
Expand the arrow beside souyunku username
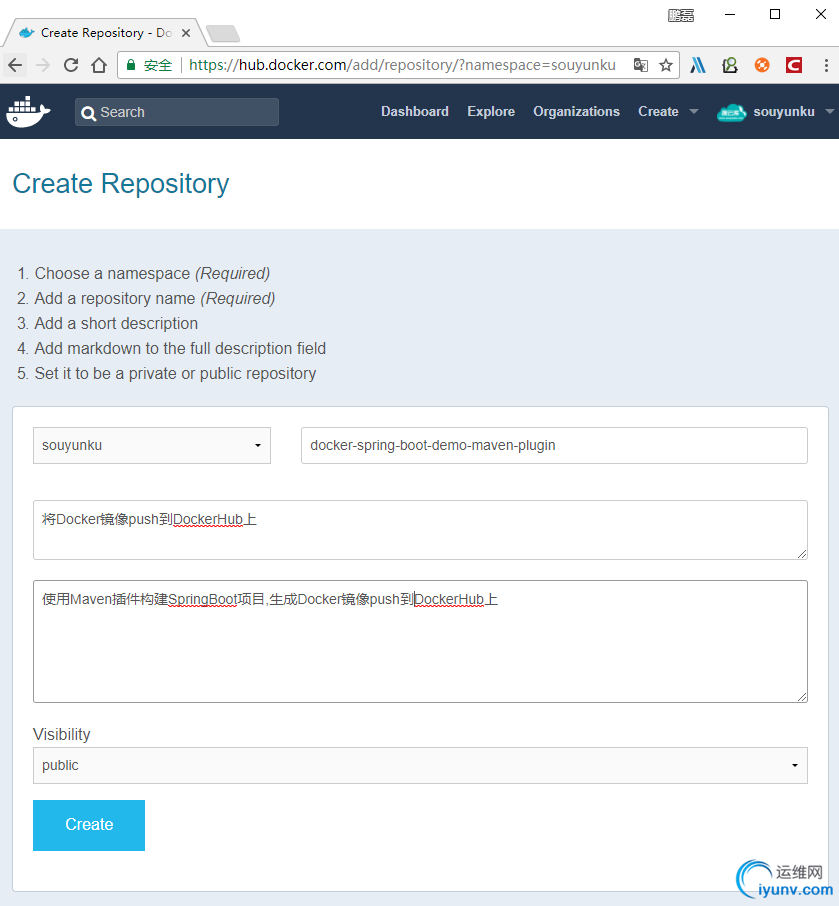pyautogui.click(x=830, y=112)
